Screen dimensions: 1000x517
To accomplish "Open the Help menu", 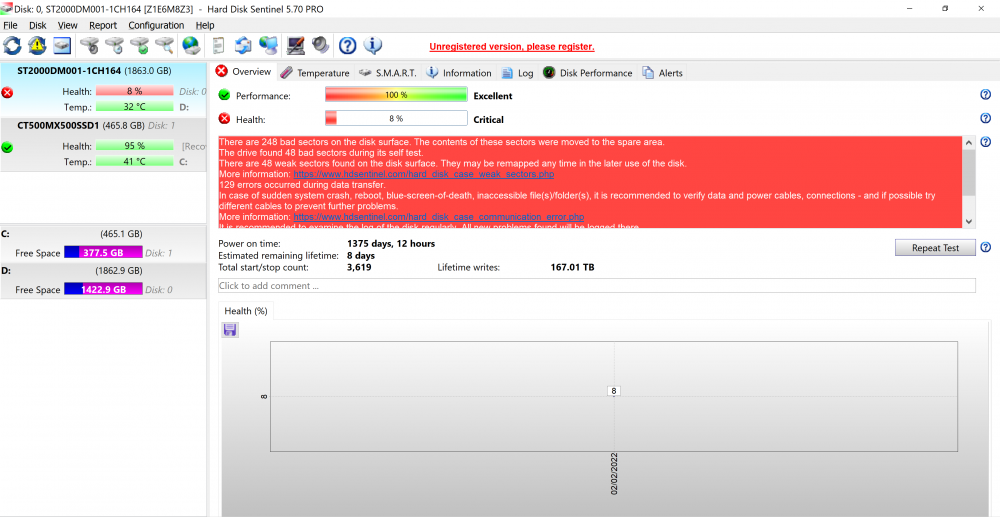I will coord(205,25).
